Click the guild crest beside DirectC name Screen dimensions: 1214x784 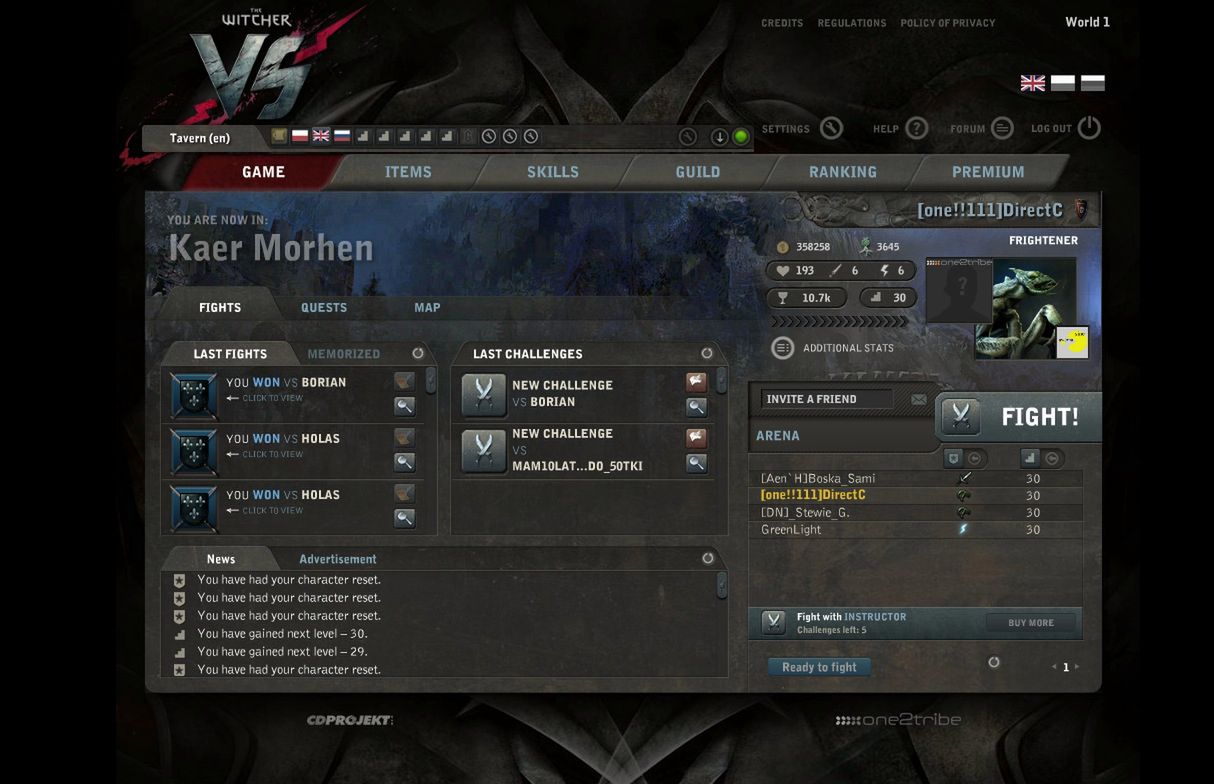click(1081, 210)
